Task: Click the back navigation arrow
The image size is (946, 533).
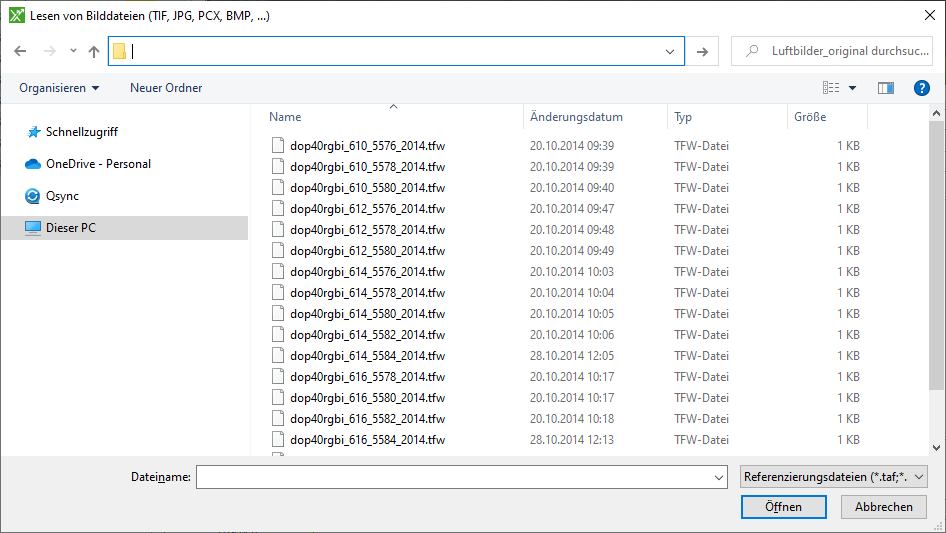Action: coord(20,51)
